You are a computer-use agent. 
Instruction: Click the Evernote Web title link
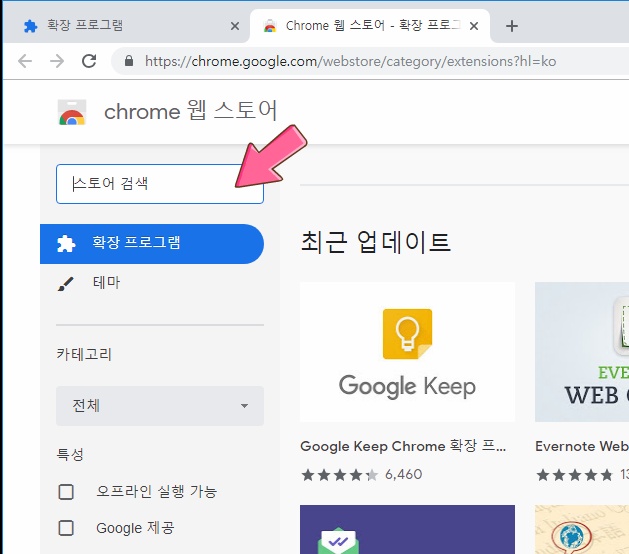[x=582, y=446]
